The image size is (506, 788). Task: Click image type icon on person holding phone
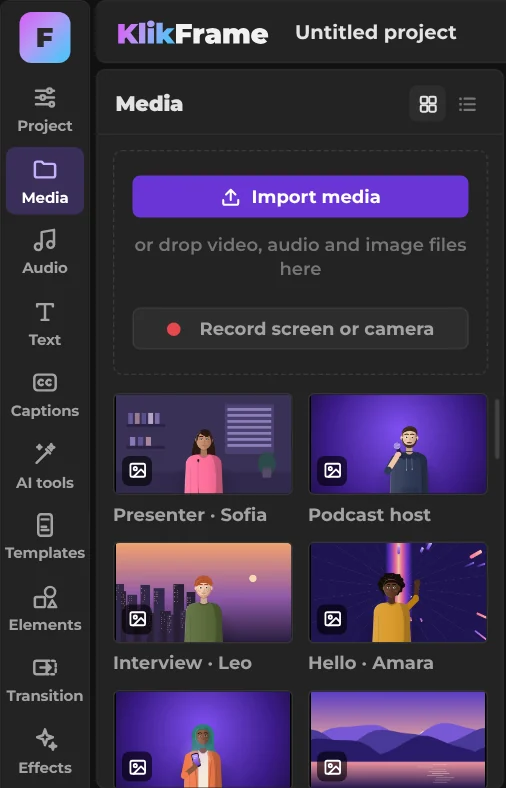click(137, 767)
